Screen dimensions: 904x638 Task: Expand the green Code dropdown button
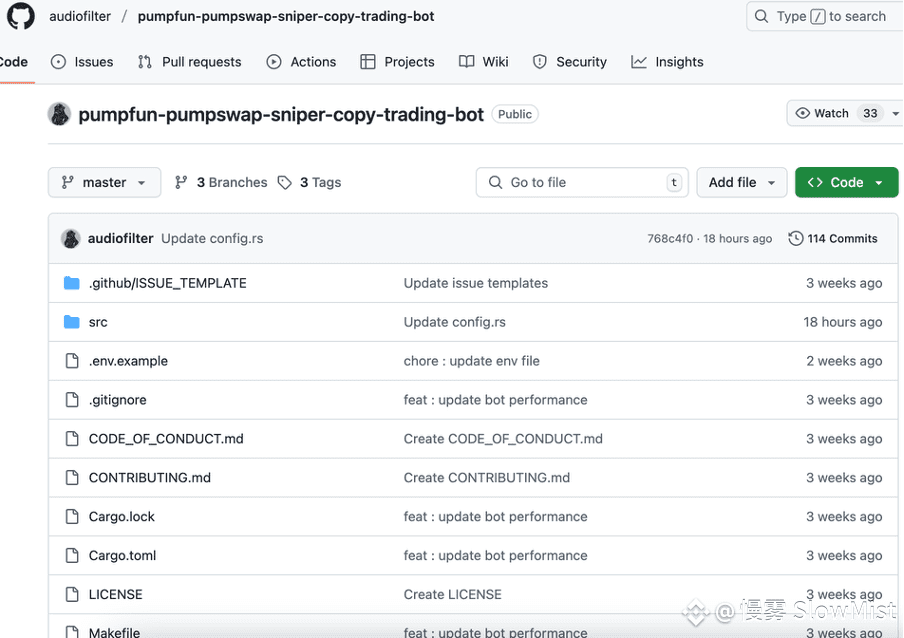tap(846, 183)
